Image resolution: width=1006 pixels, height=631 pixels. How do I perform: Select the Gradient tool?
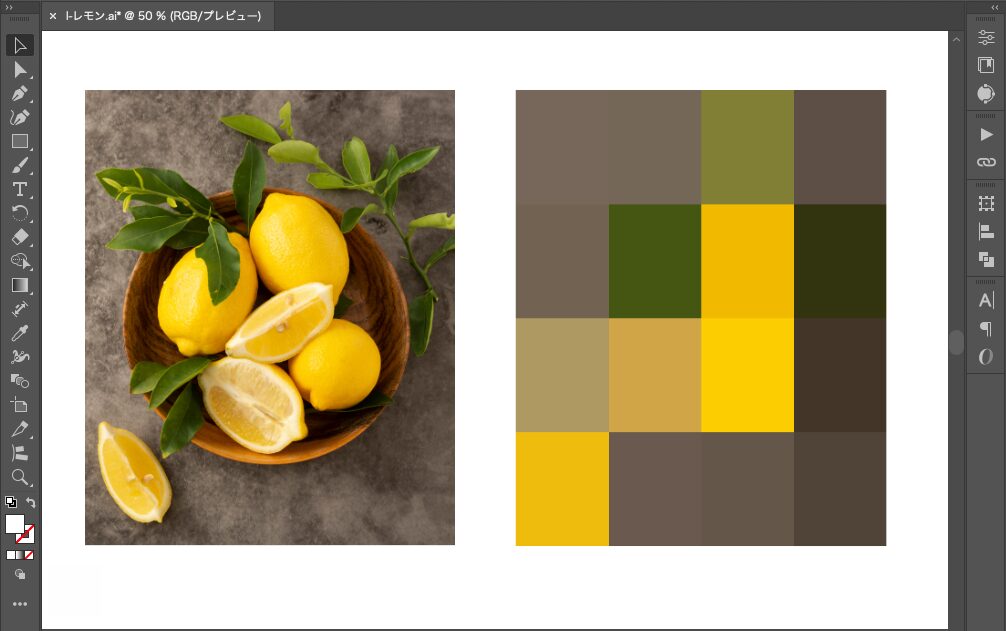[20, 285]
